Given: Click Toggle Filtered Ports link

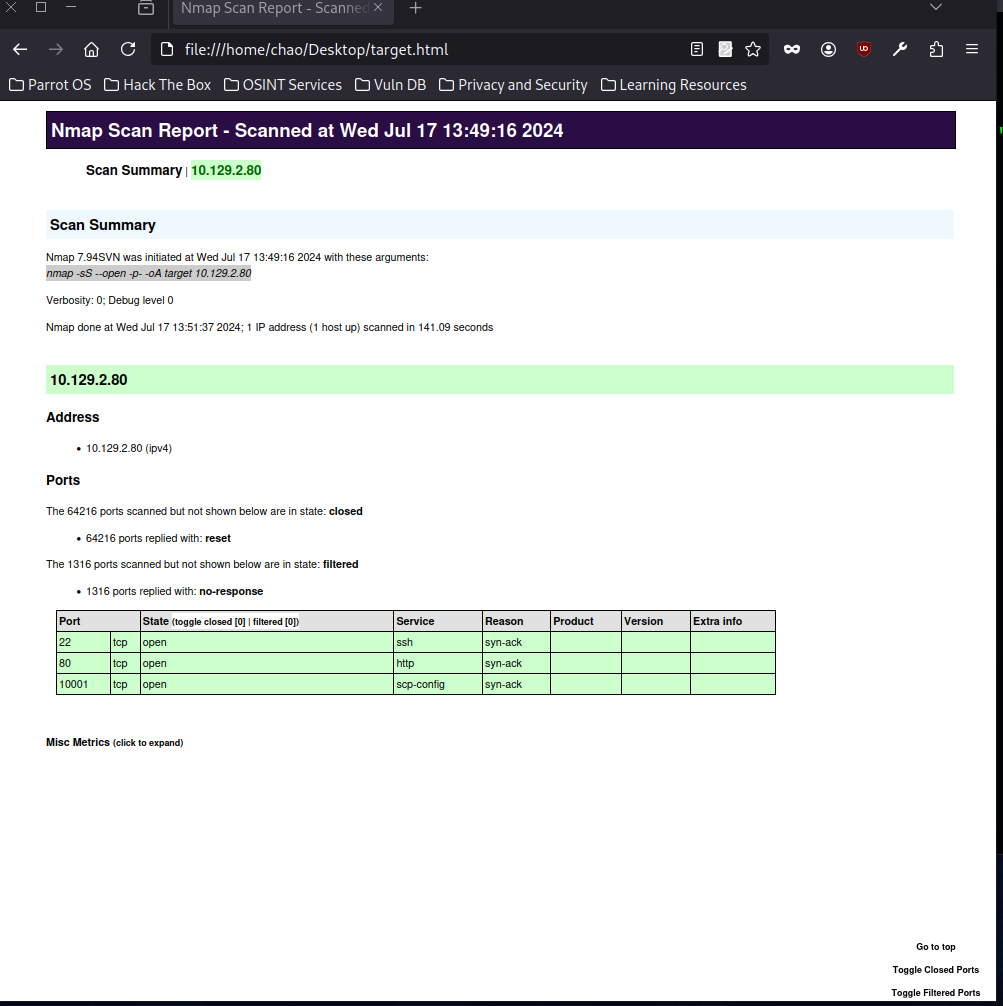Looking at the screenshot, I should [936, 993].
